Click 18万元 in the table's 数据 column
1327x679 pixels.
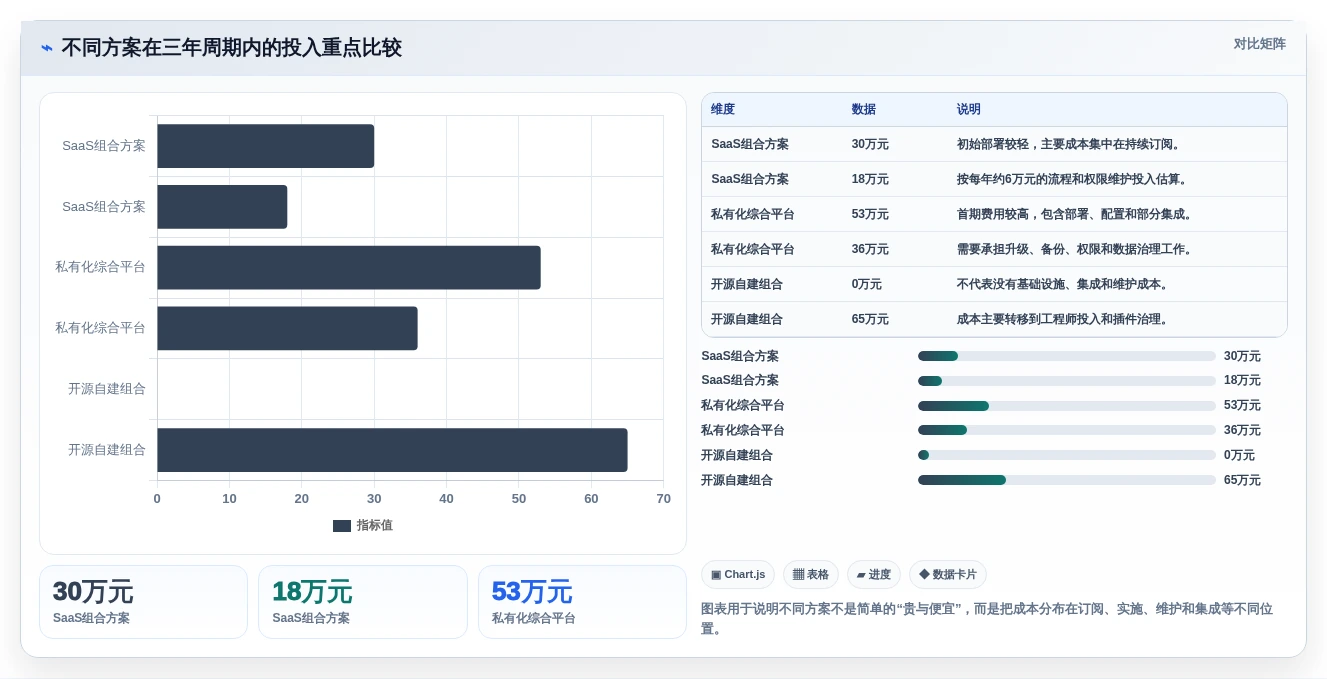coord(870,179)
